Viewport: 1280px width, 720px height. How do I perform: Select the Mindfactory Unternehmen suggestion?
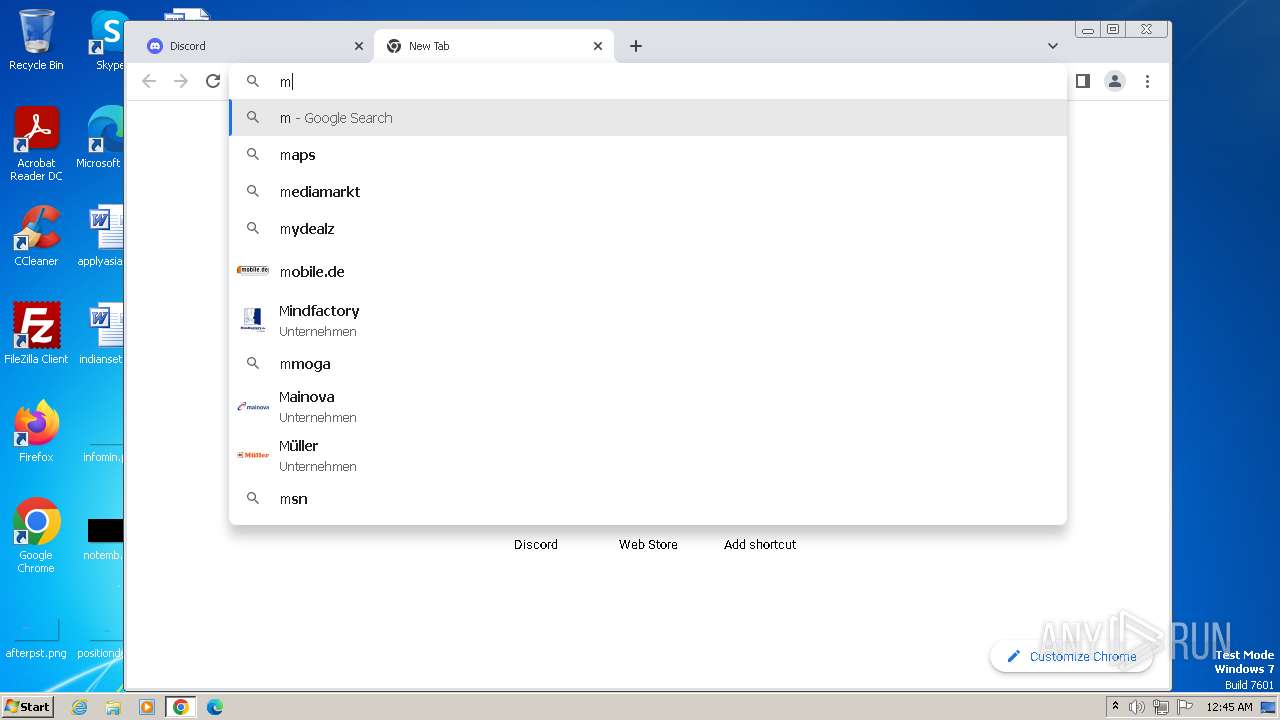(648, 320)
